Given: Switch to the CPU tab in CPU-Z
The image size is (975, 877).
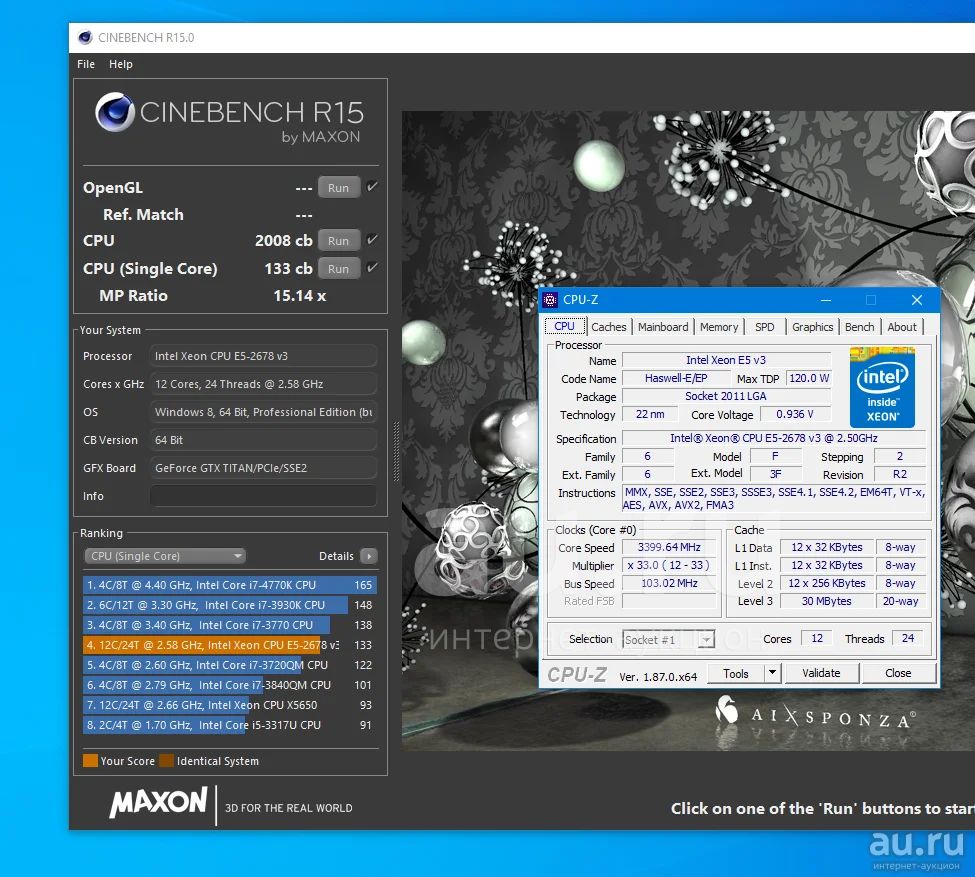Looking at the screenshot, I should pos(565,327).
